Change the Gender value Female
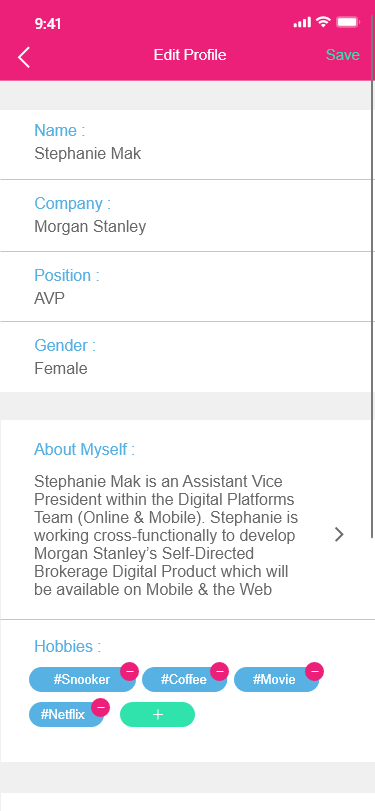The image size is (375, 811). click(x=187, y=357)
